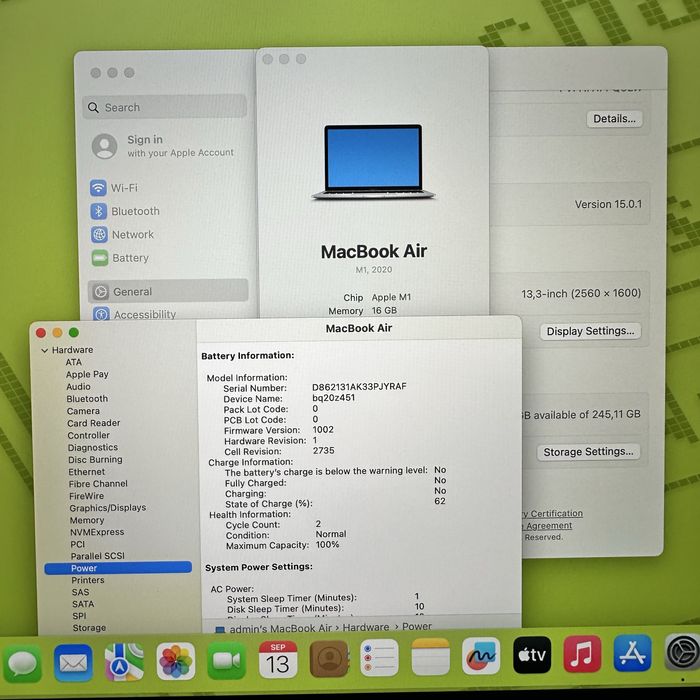Click the Settings Search field
This screenshot has height=700, width=700.
164,107
